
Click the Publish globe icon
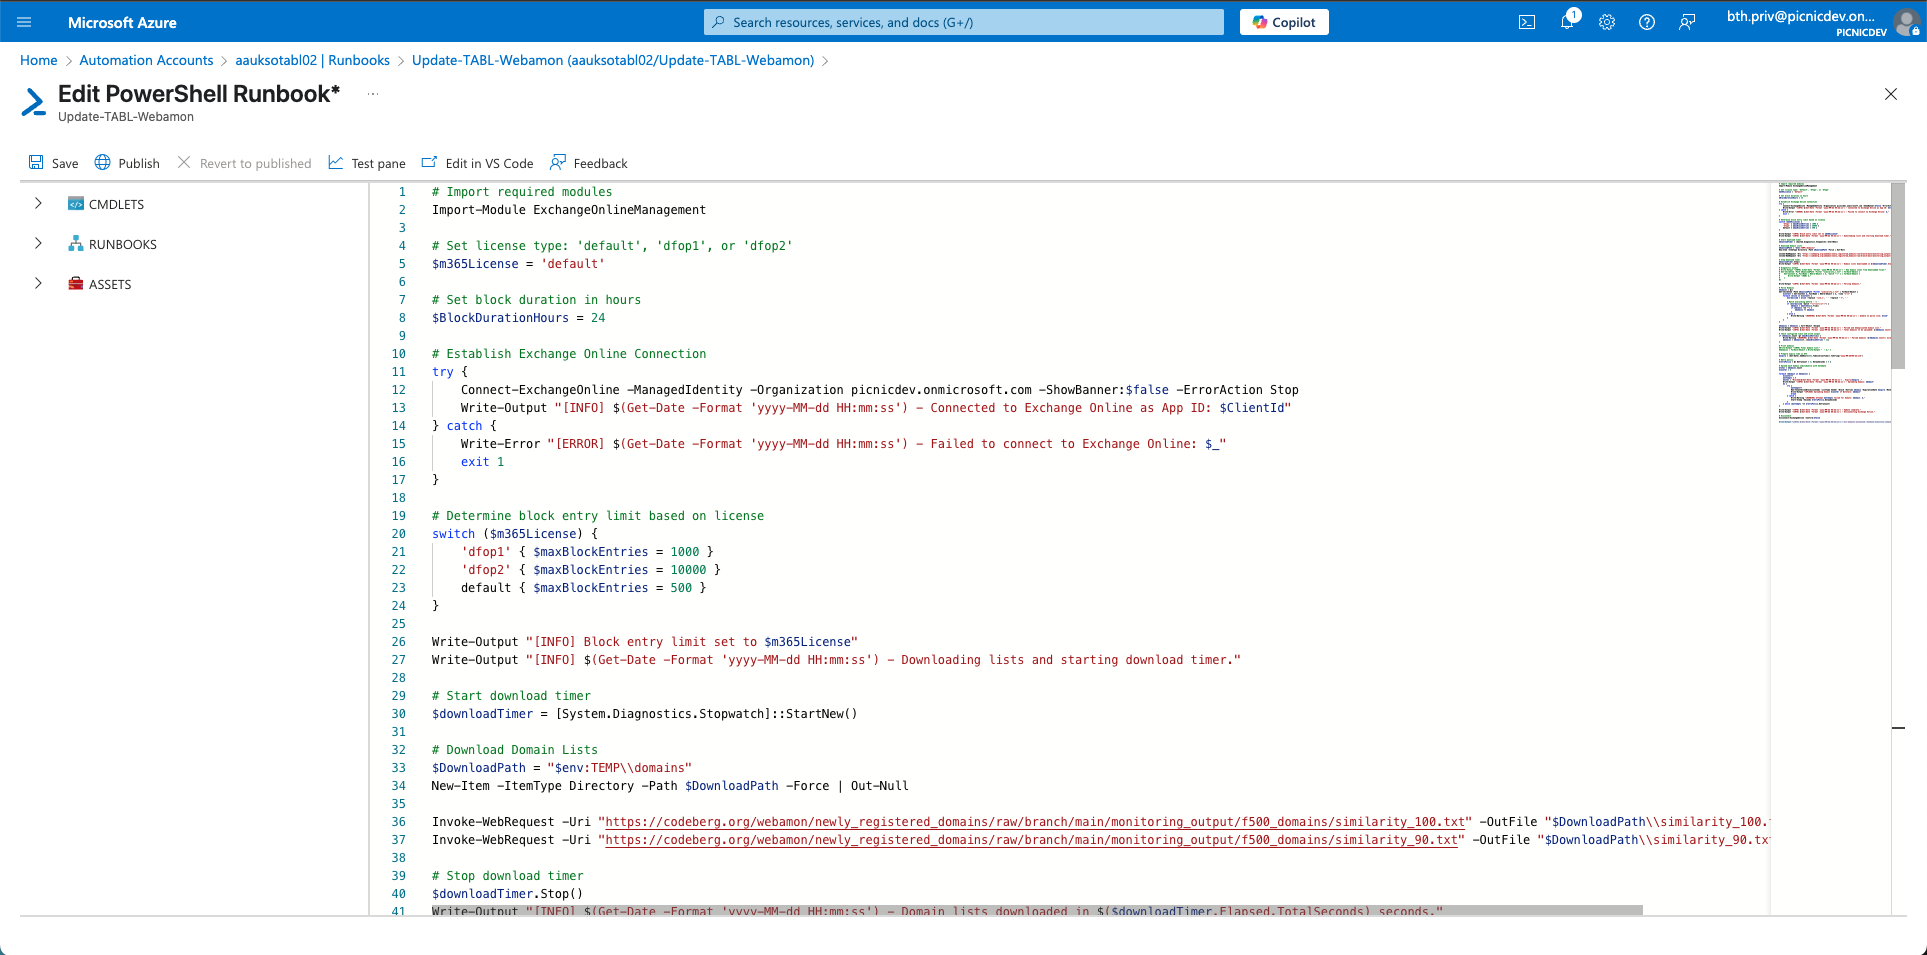coord(102,162)
